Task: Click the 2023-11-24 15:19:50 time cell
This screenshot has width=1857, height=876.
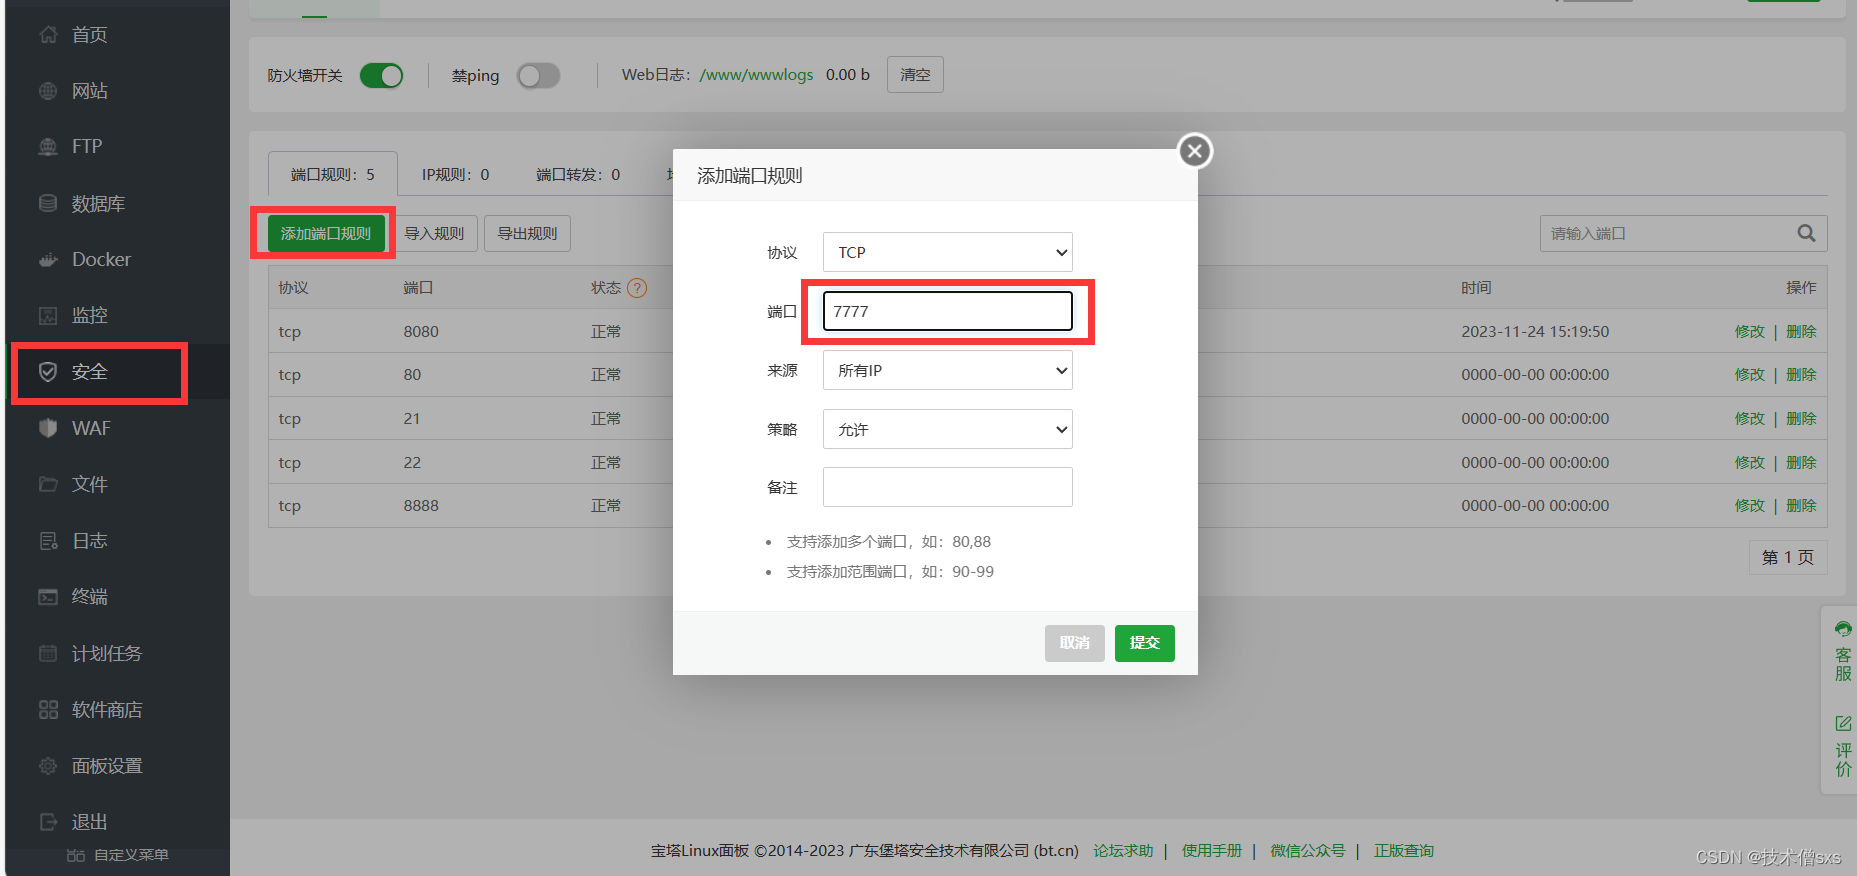Action: click(x=1535, y=331)
